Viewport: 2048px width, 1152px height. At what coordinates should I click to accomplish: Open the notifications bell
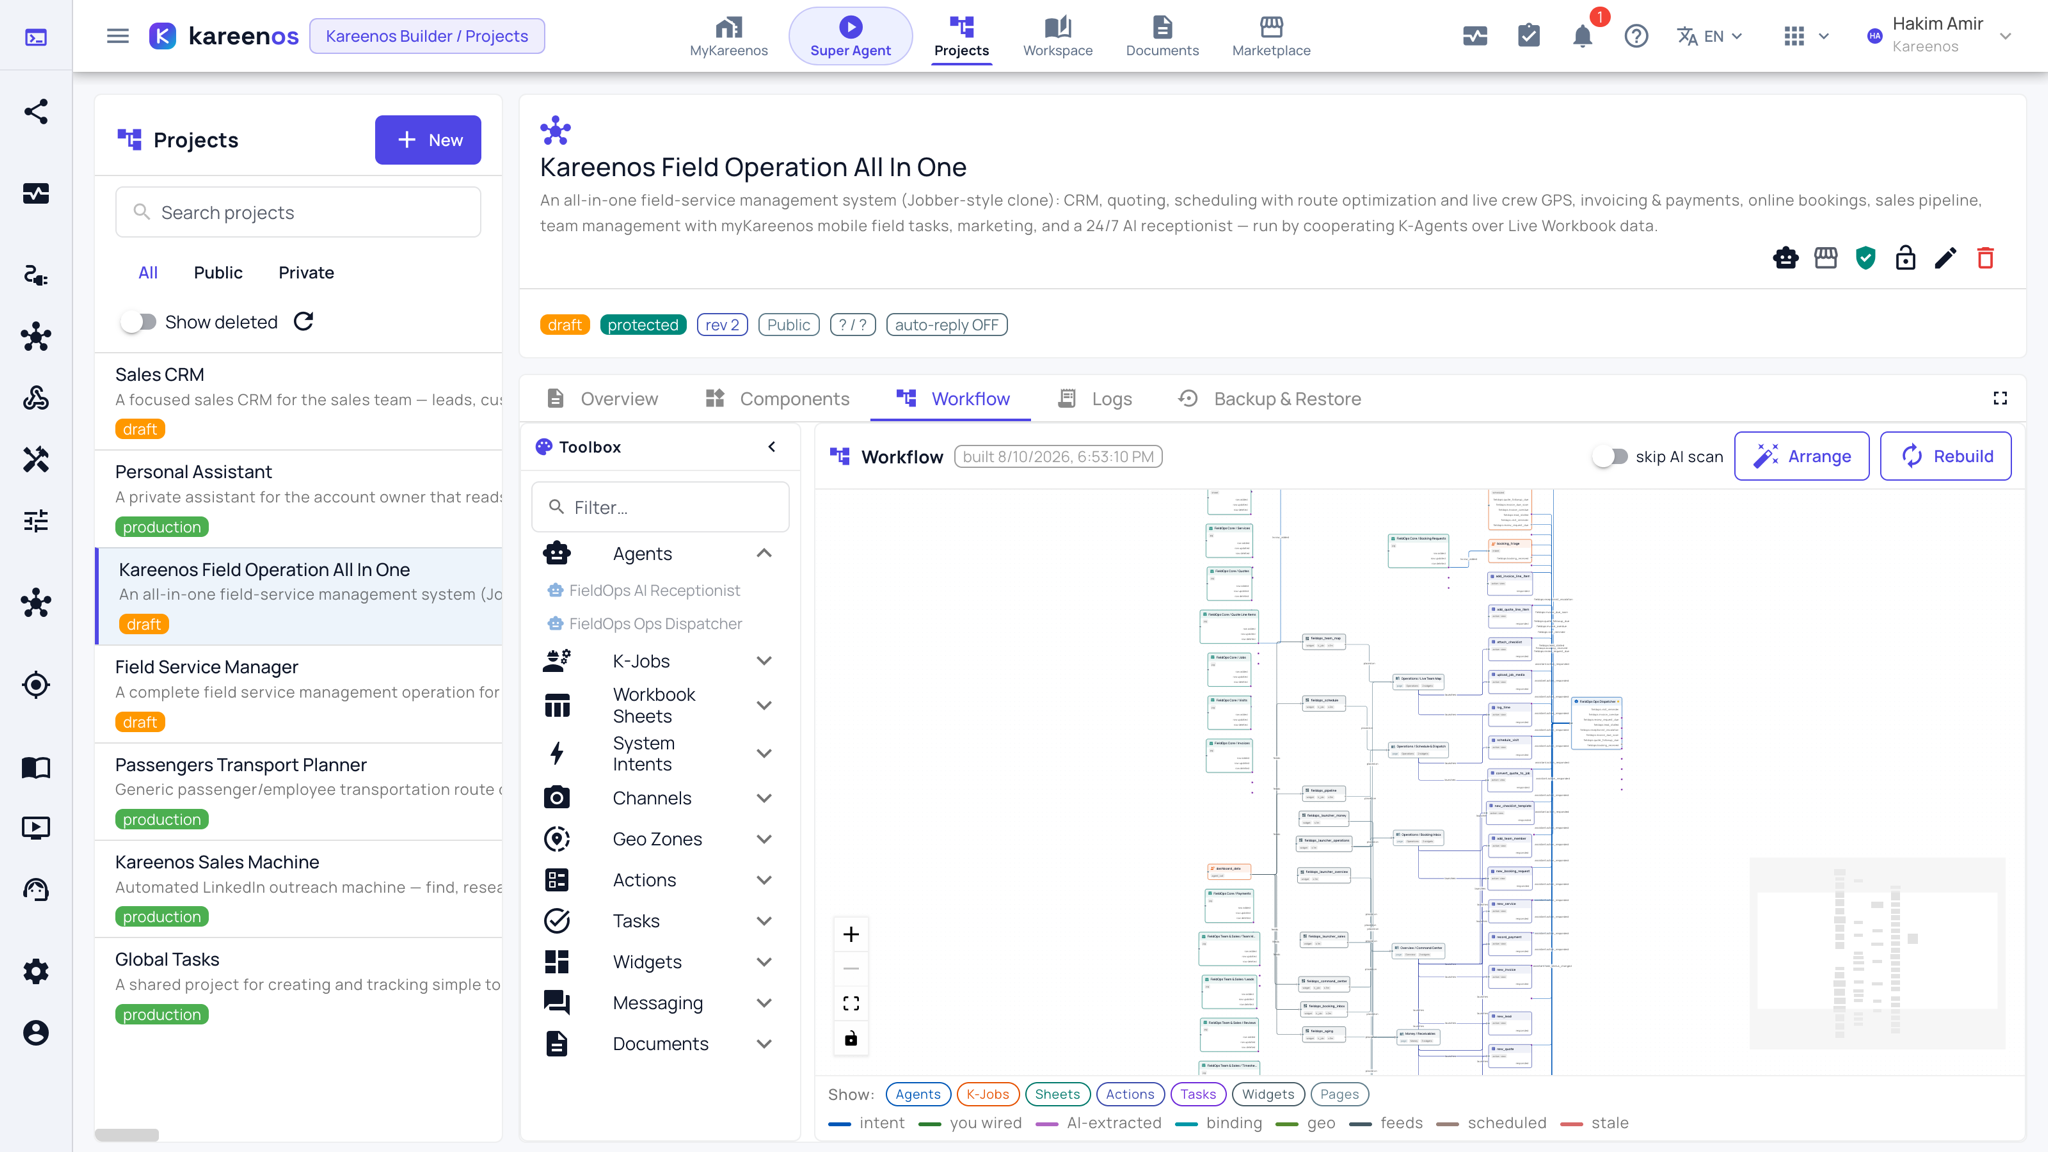point(1582,36)
